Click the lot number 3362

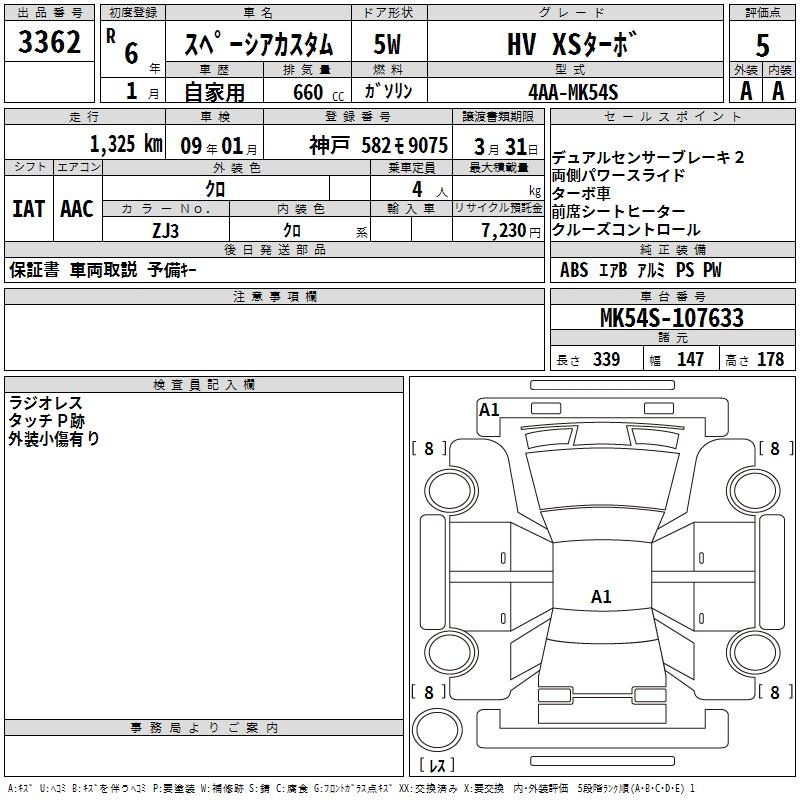point(49,42)
